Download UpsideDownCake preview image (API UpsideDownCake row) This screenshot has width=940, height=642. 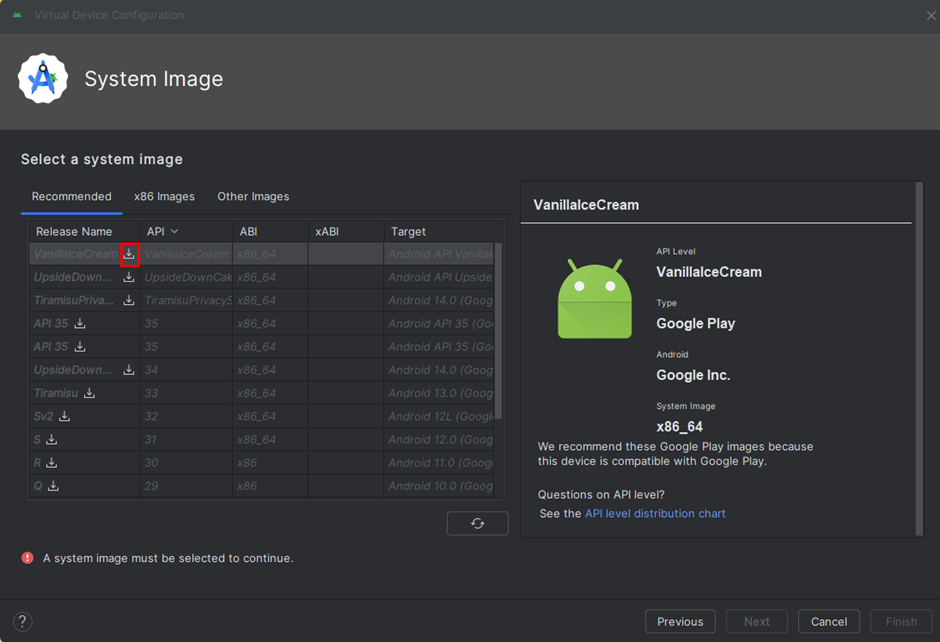point(129,277)
